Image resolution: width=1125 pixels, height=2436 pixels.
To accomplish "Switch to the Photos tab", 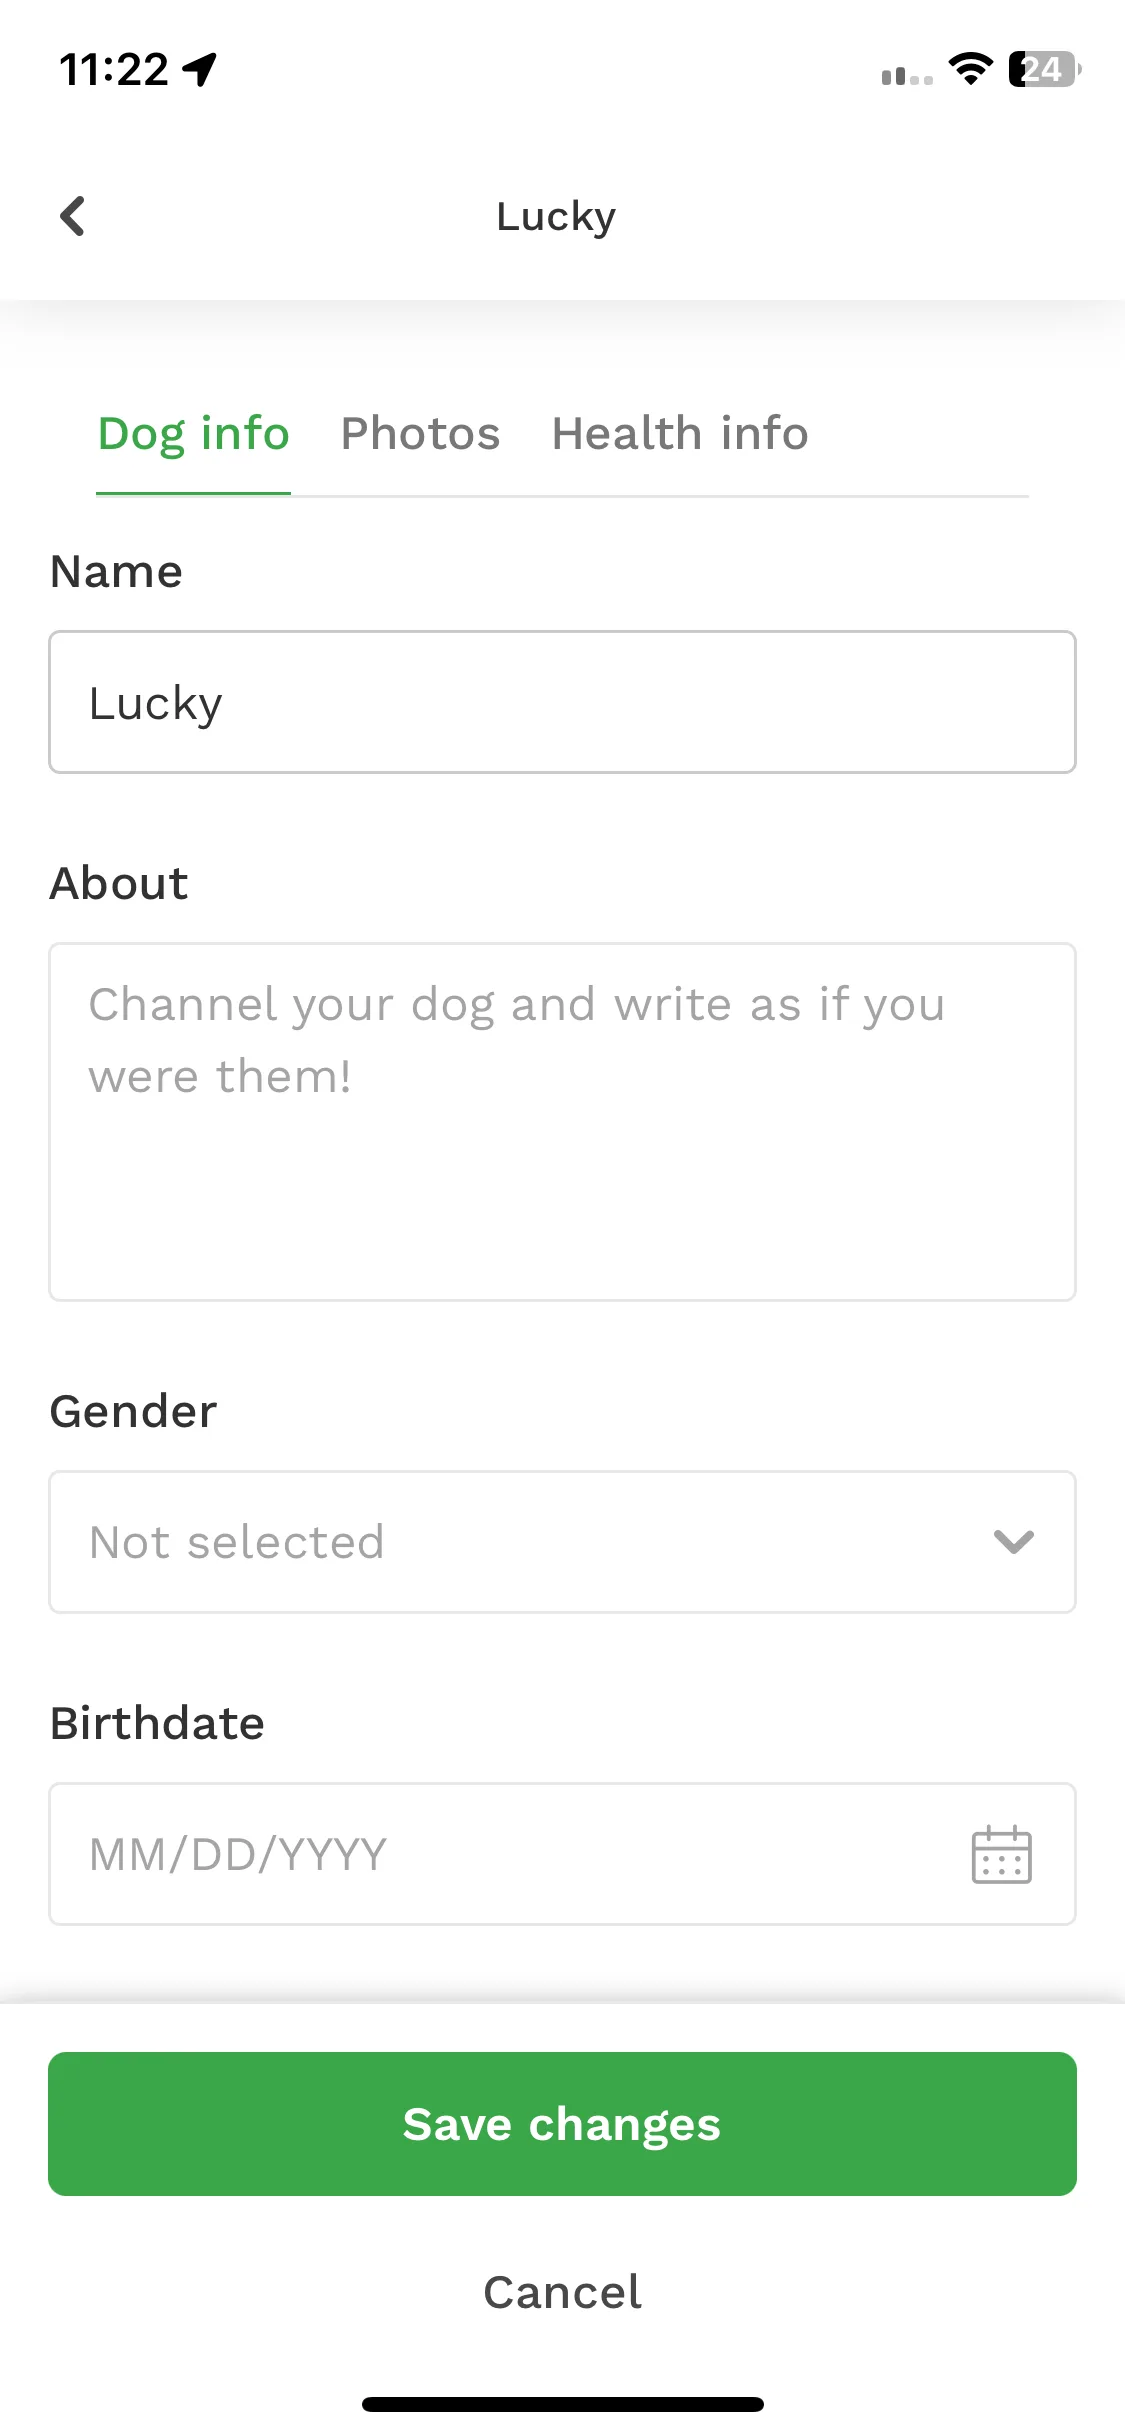I will (x=420, y=434).
